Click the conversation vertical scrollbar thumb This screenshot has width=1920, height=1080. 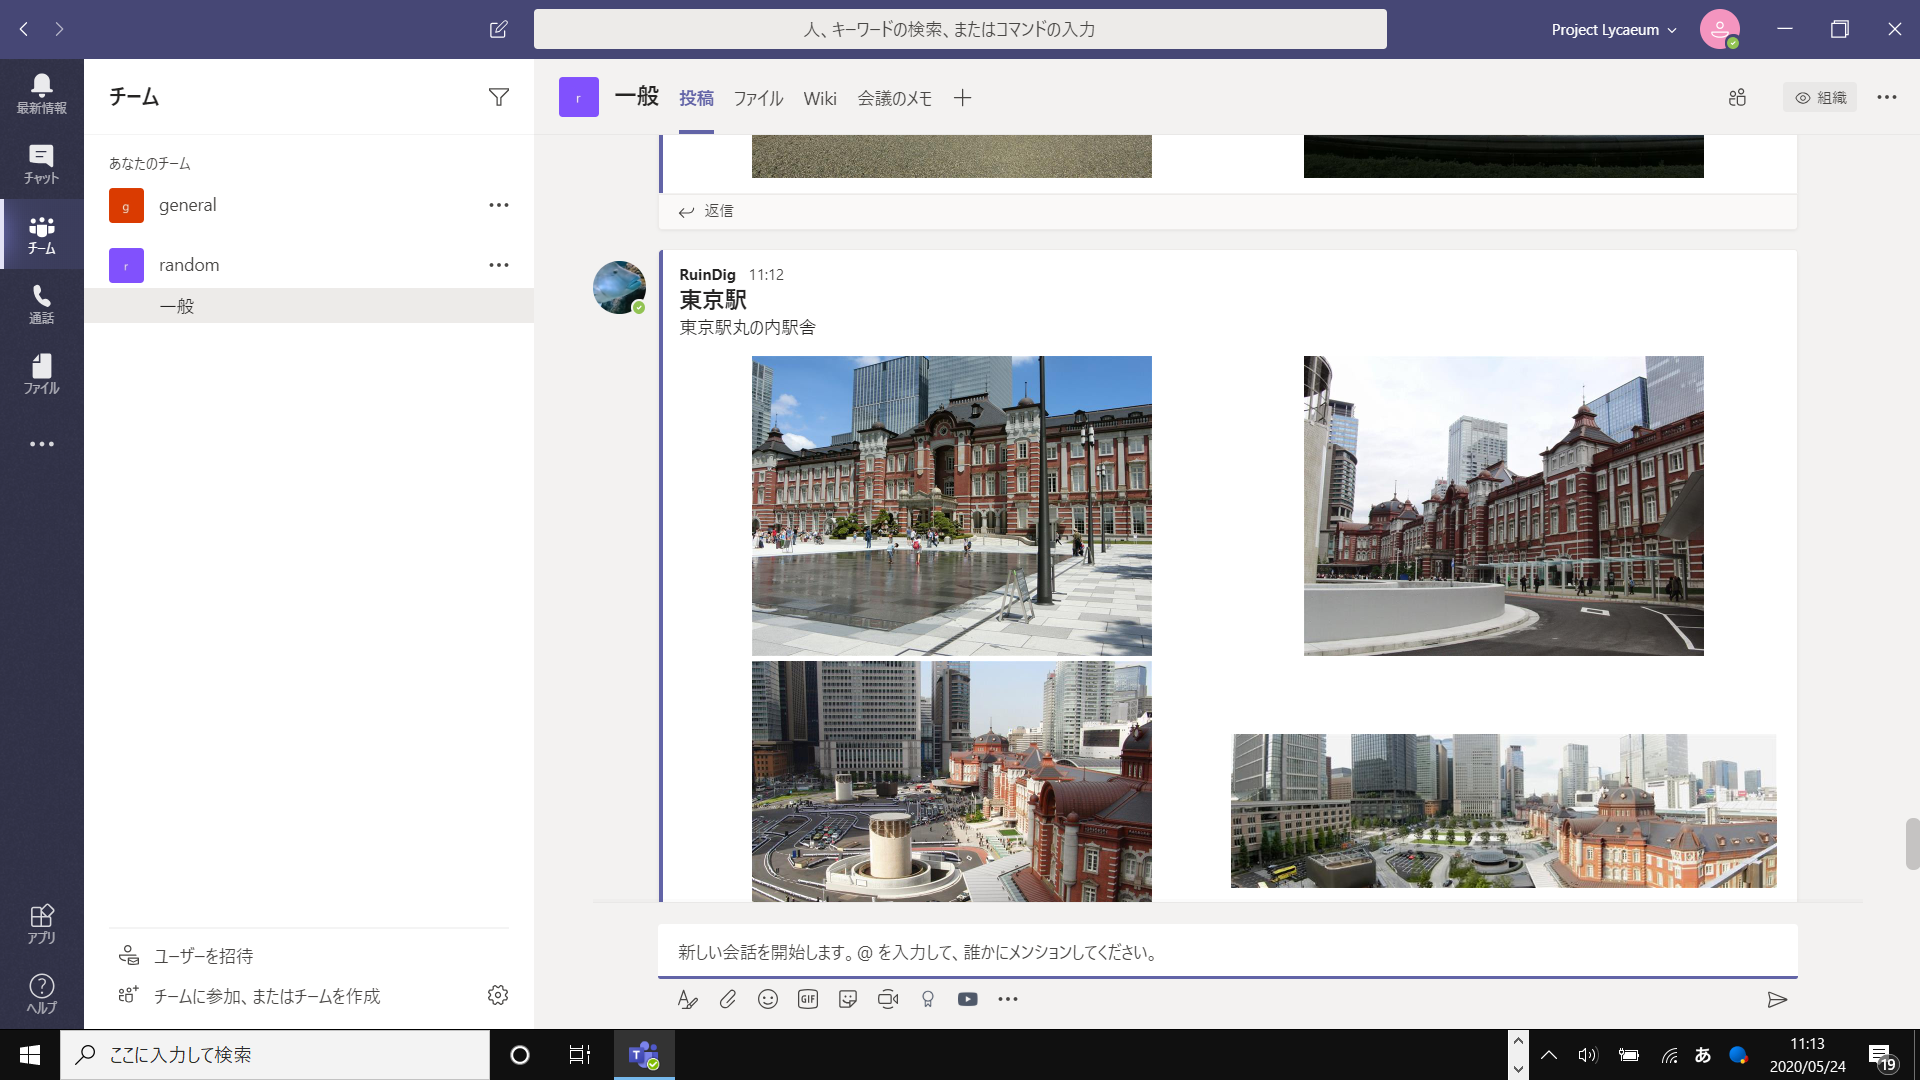1912,843
